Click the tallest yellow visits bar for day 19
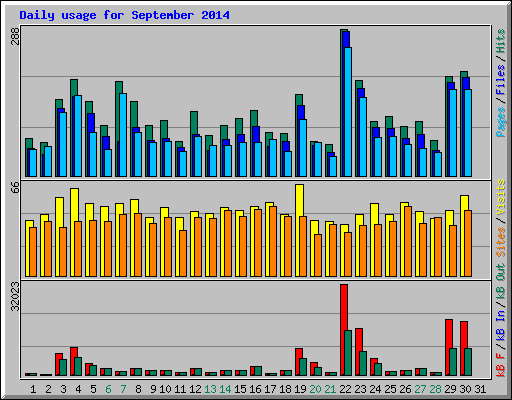512x400 pixels. pos(299,230)
